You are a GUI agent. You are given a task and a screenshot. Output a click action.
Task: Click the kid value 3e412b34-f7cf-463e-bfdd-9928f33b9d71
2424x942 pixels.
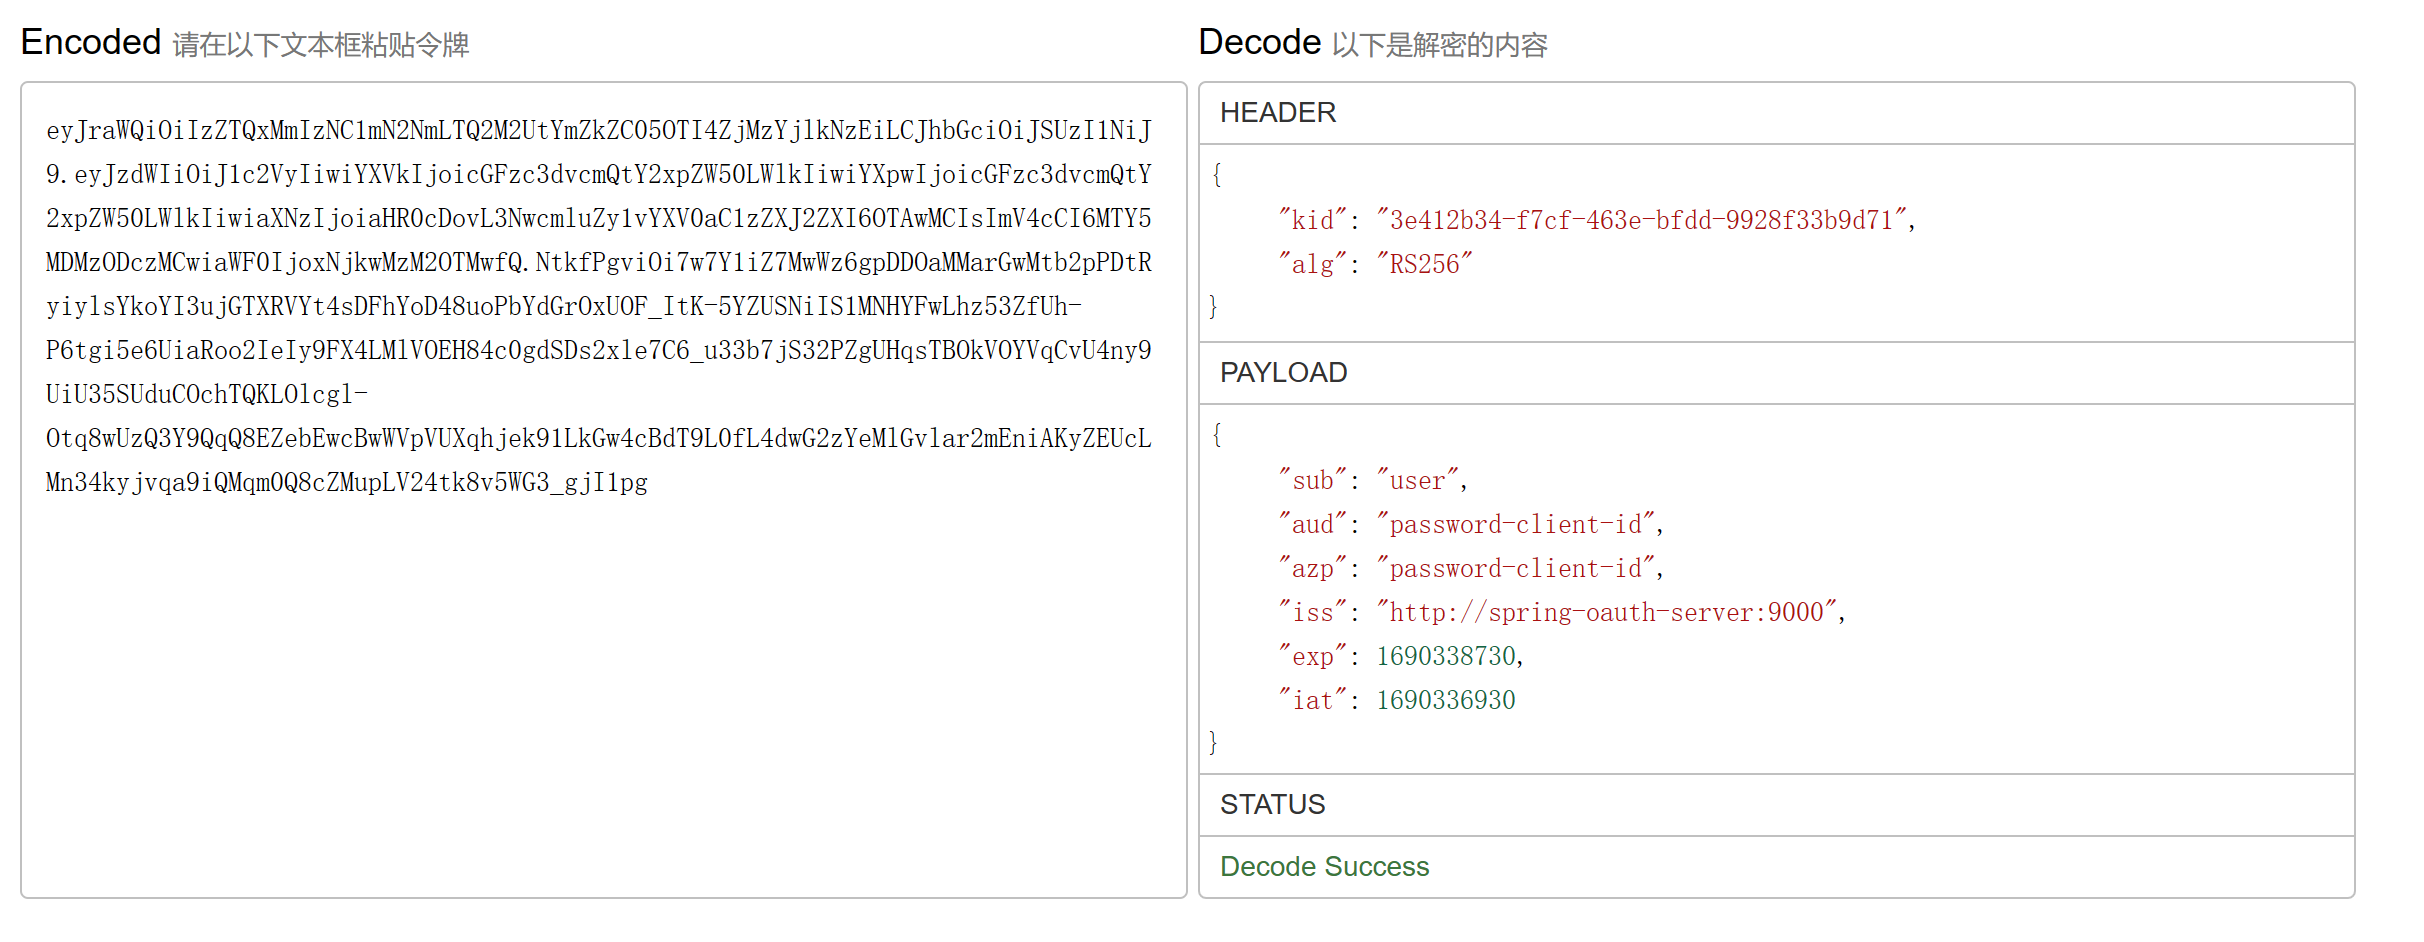tap(1641, 220)
